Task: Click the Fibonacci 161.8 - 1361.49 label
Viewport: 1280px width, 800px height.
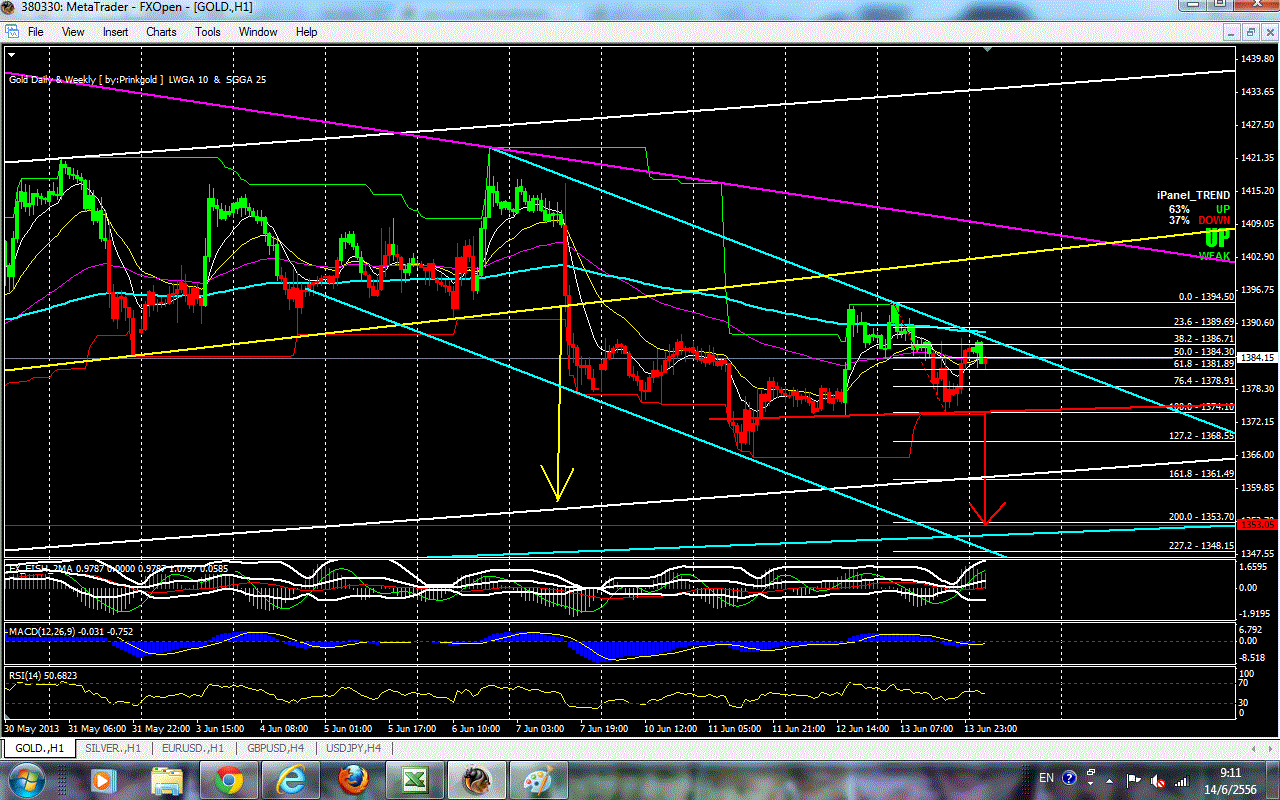Action: 1201,474
